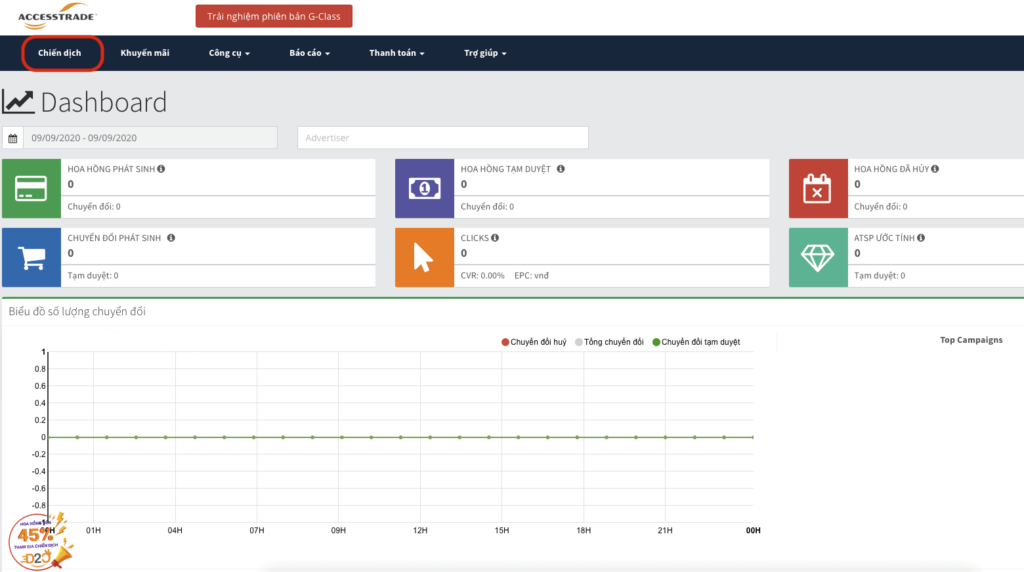Open the date range 09/09/2020 field
1024x572 pixels.
click(150, 138)
